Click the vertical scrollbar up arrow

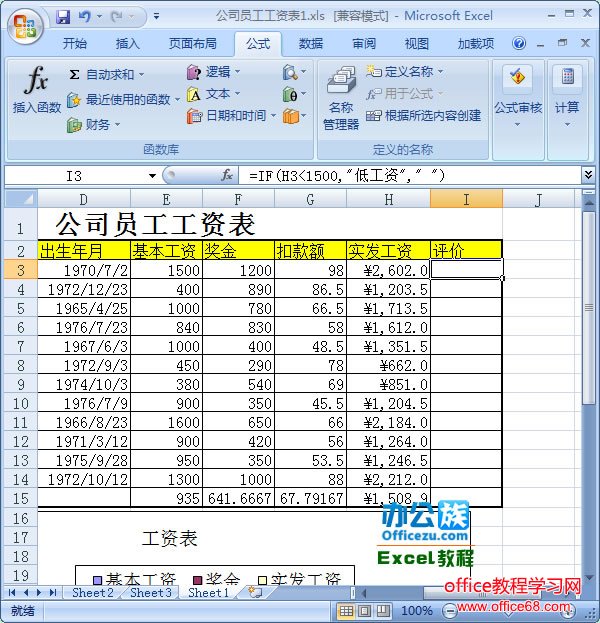click(589, 204)
